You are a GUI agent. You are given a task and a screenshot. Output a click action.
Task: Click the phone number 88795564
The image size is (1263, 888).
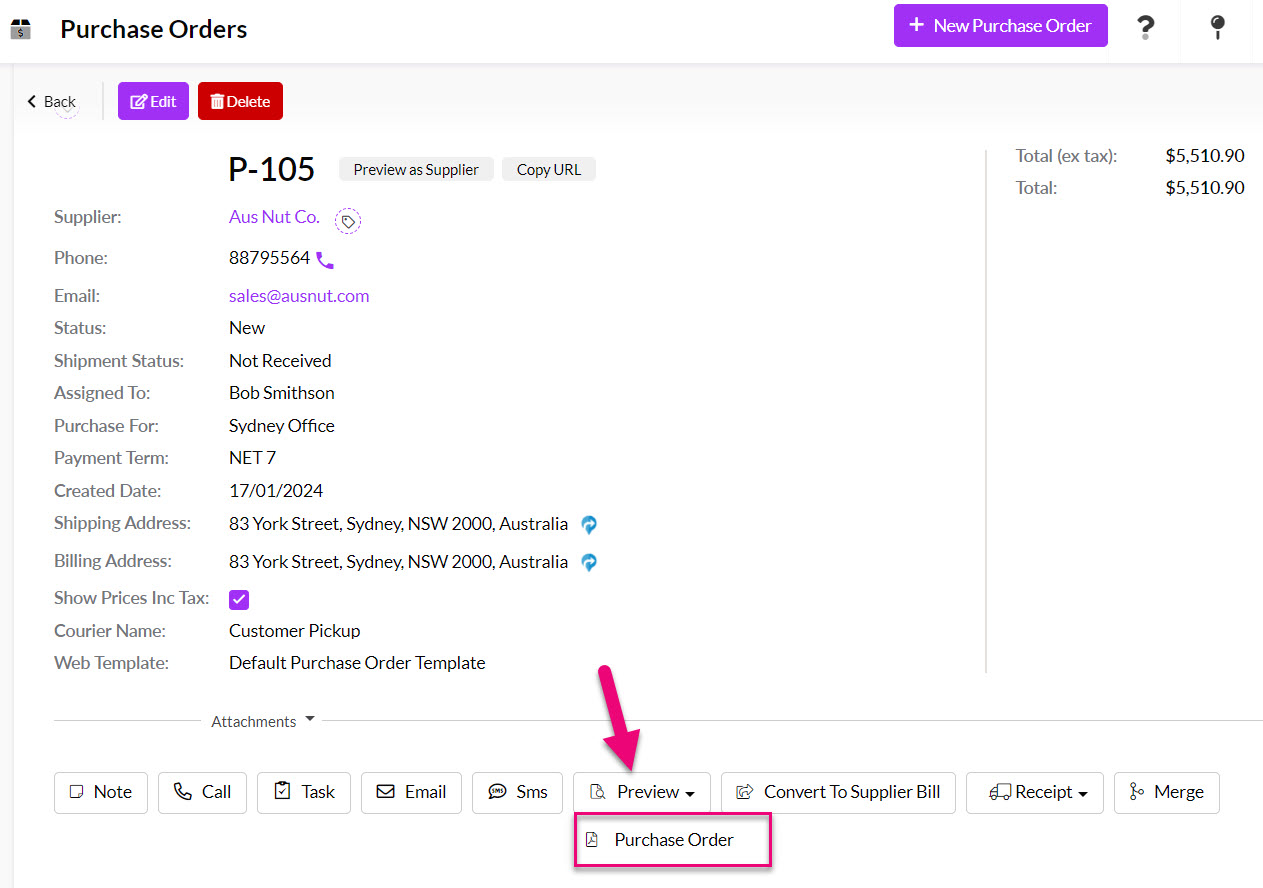269,258
